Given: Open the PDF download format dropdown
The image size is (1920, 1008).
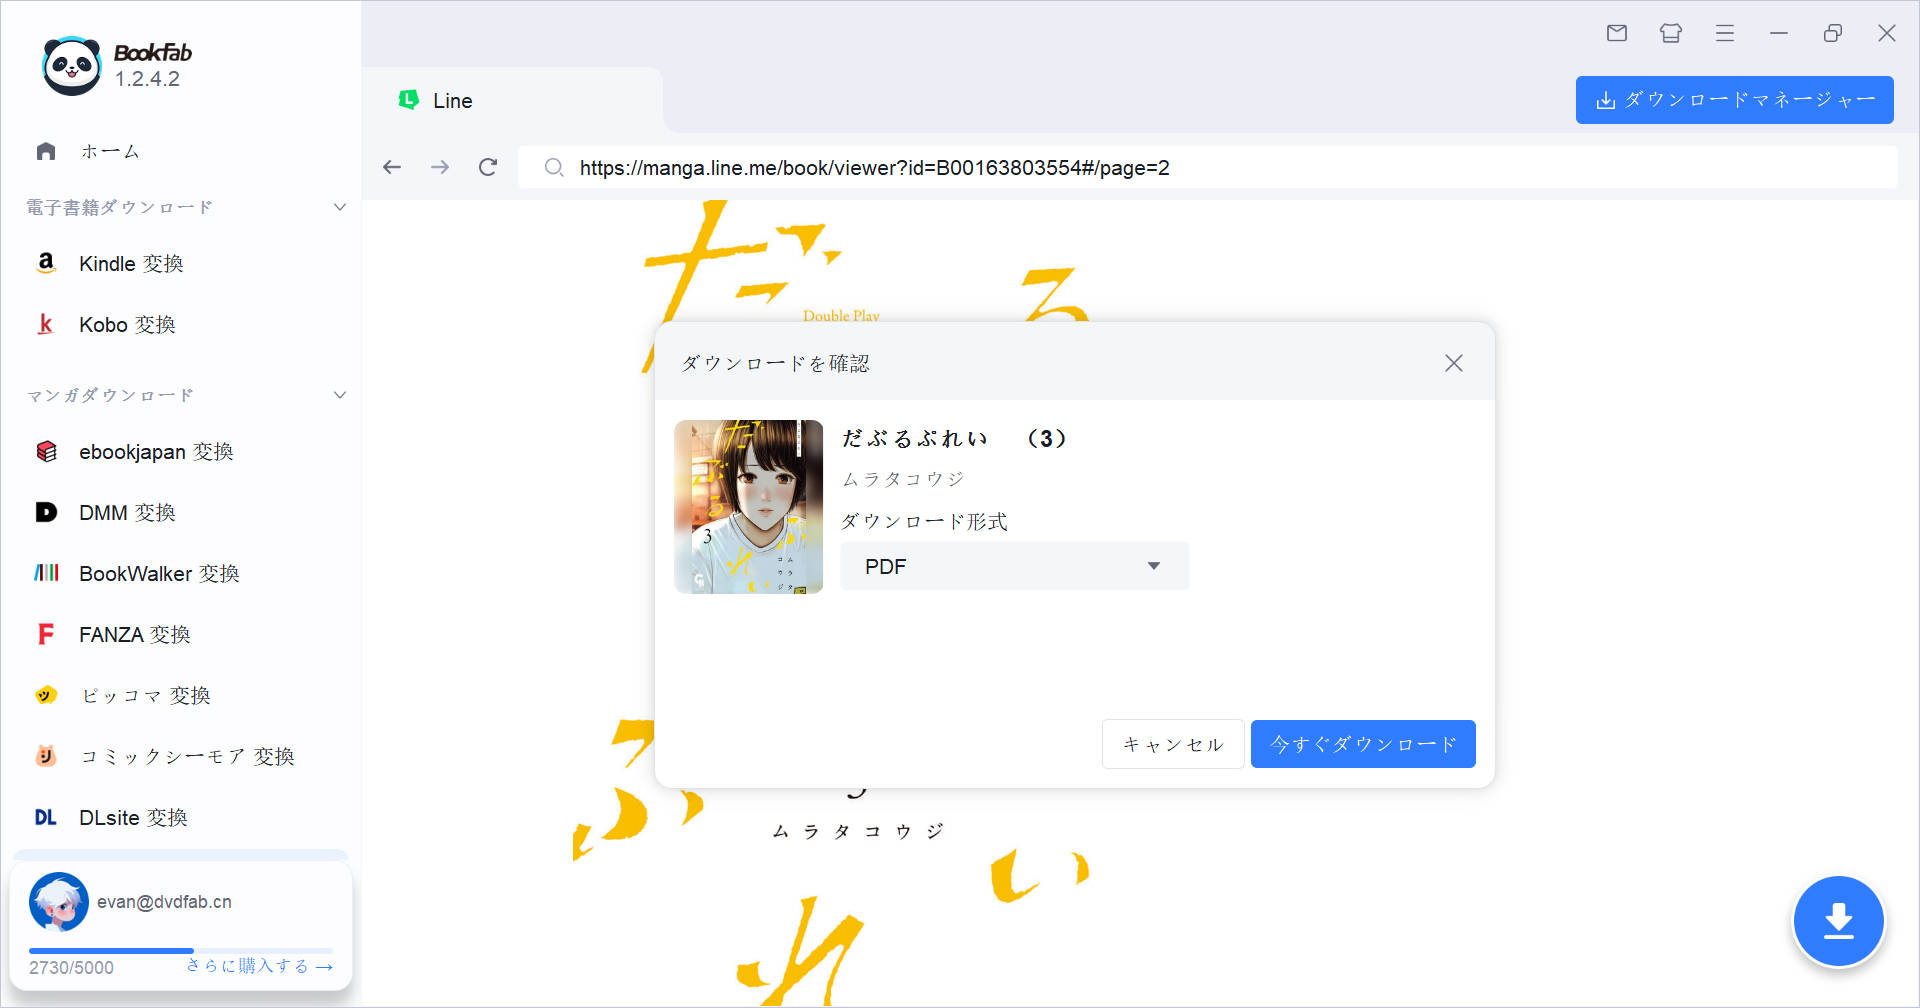Looking at the screenshot, I should 1014,566.
